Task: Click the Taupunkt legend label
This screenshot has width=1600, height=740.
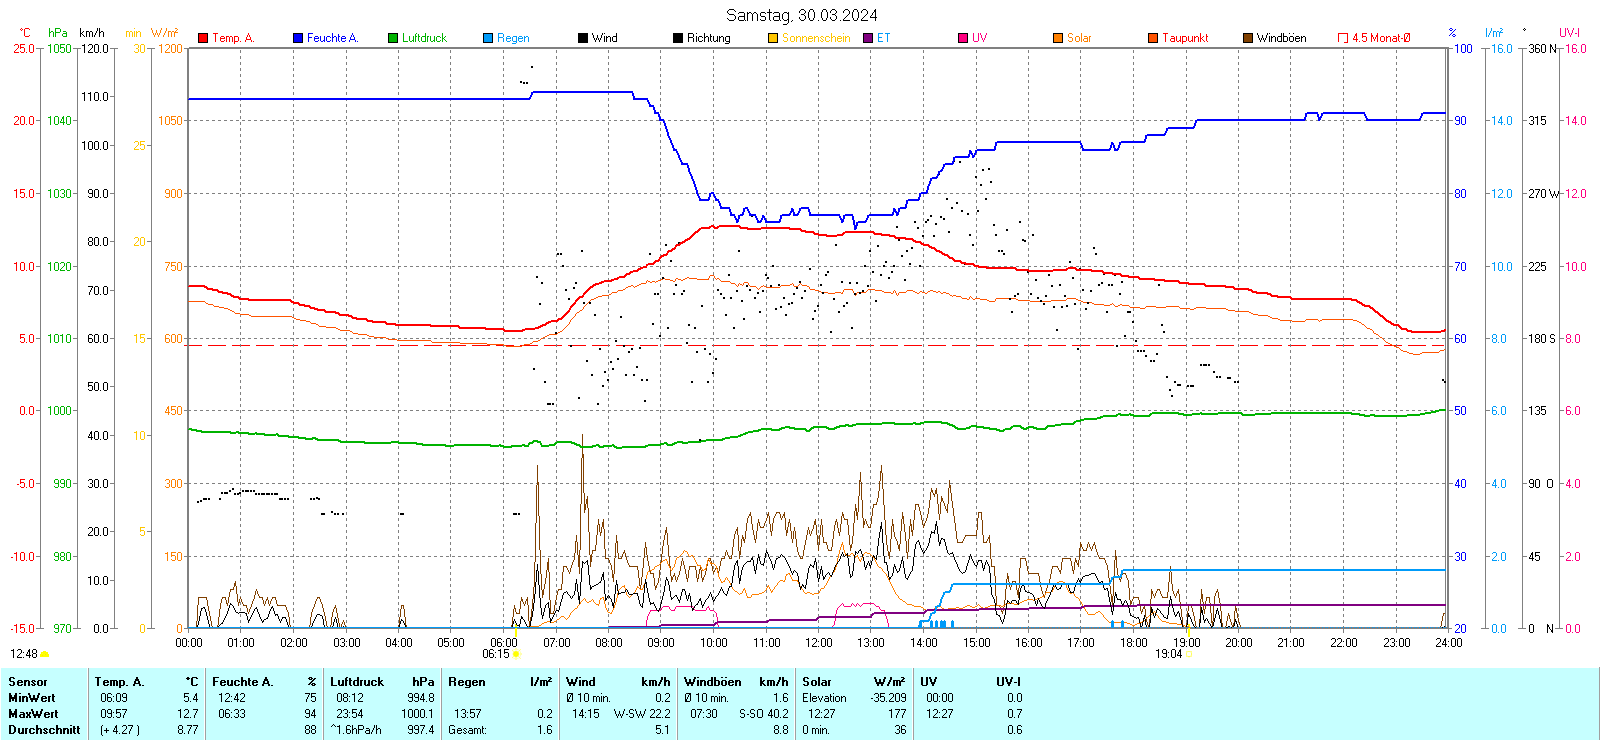Action: [1185, 38]
